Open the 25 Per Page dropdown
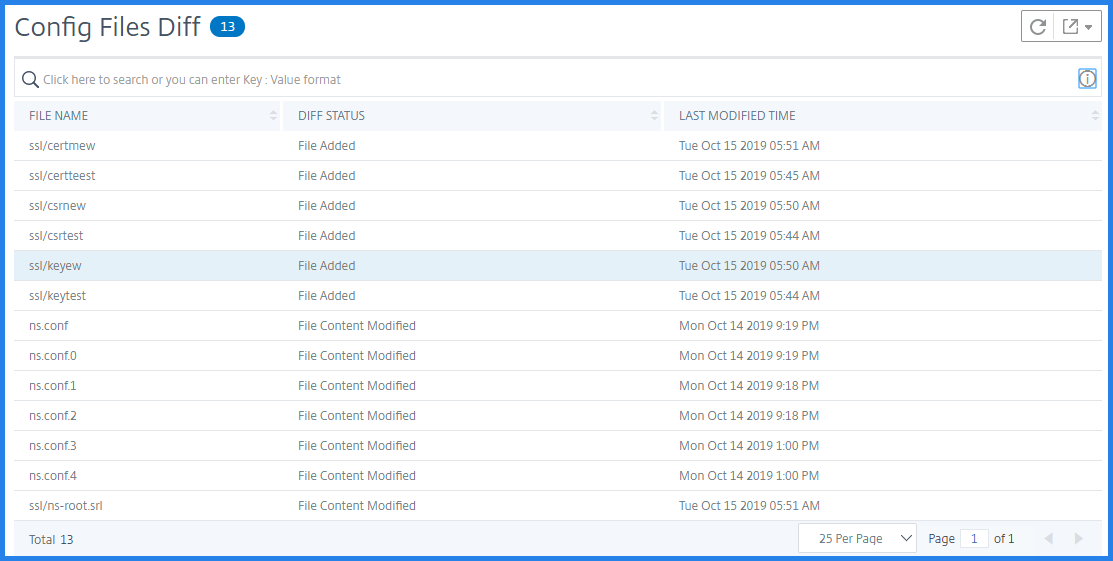 click(x=857, y=538)
